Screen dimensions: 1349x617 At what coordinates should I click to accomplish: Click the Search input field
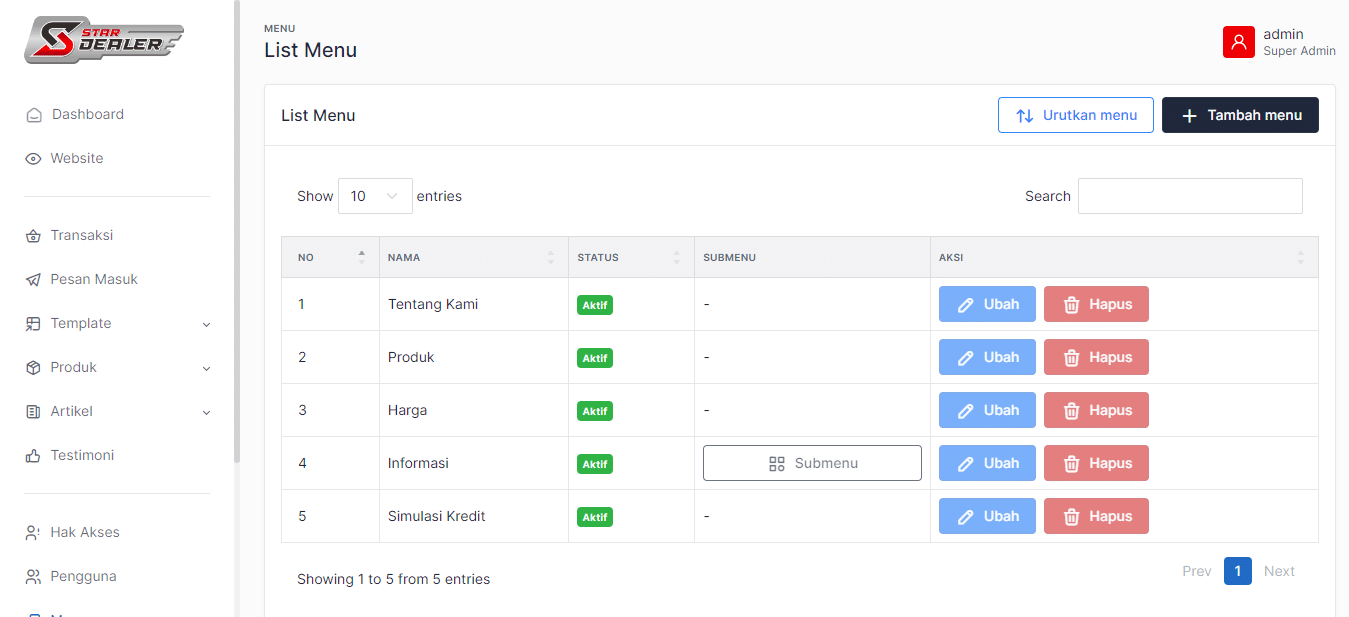1189,196
